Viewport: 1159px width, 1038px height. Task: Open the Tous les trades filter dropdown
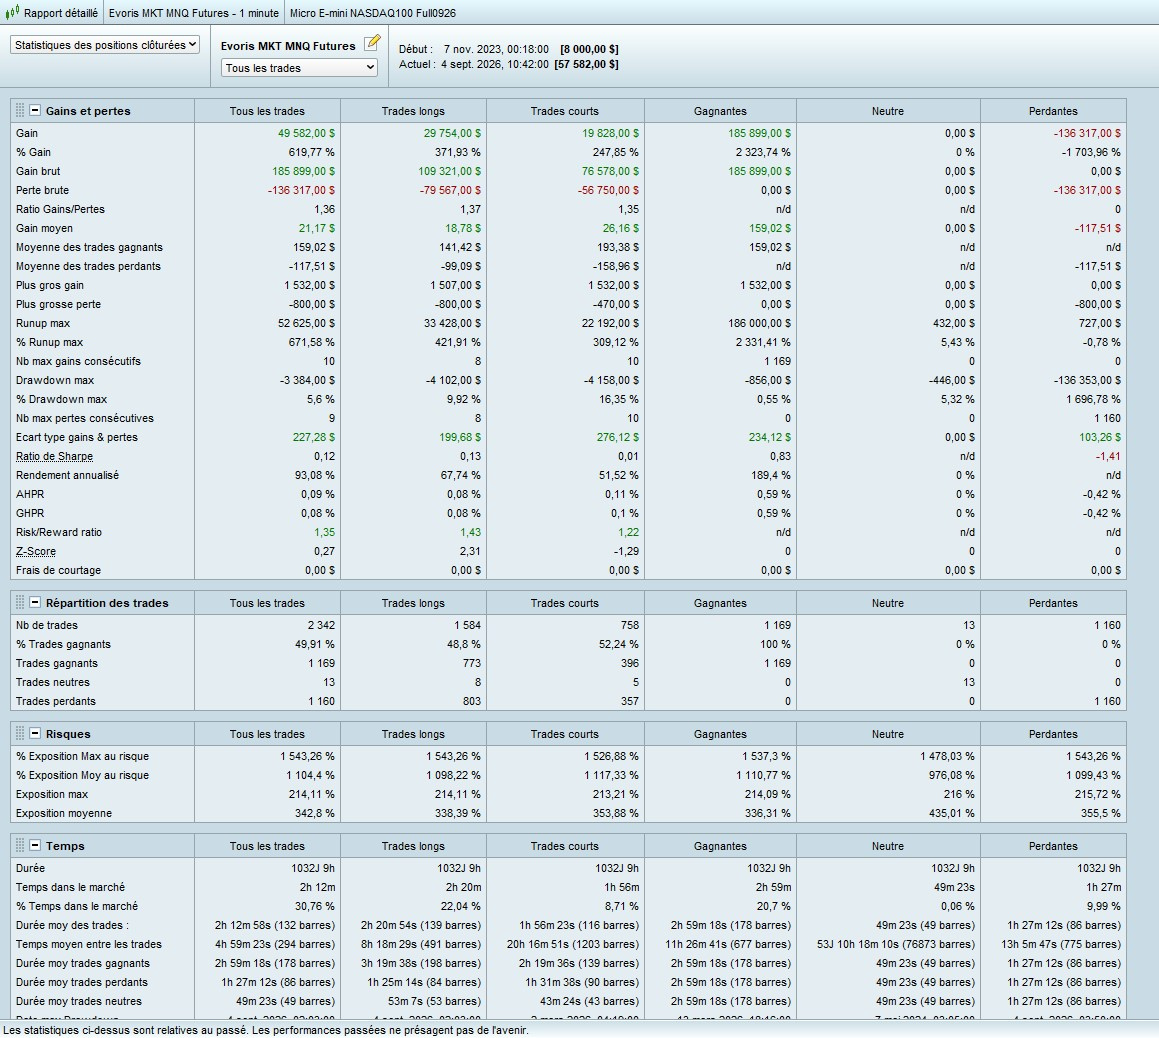299,68
